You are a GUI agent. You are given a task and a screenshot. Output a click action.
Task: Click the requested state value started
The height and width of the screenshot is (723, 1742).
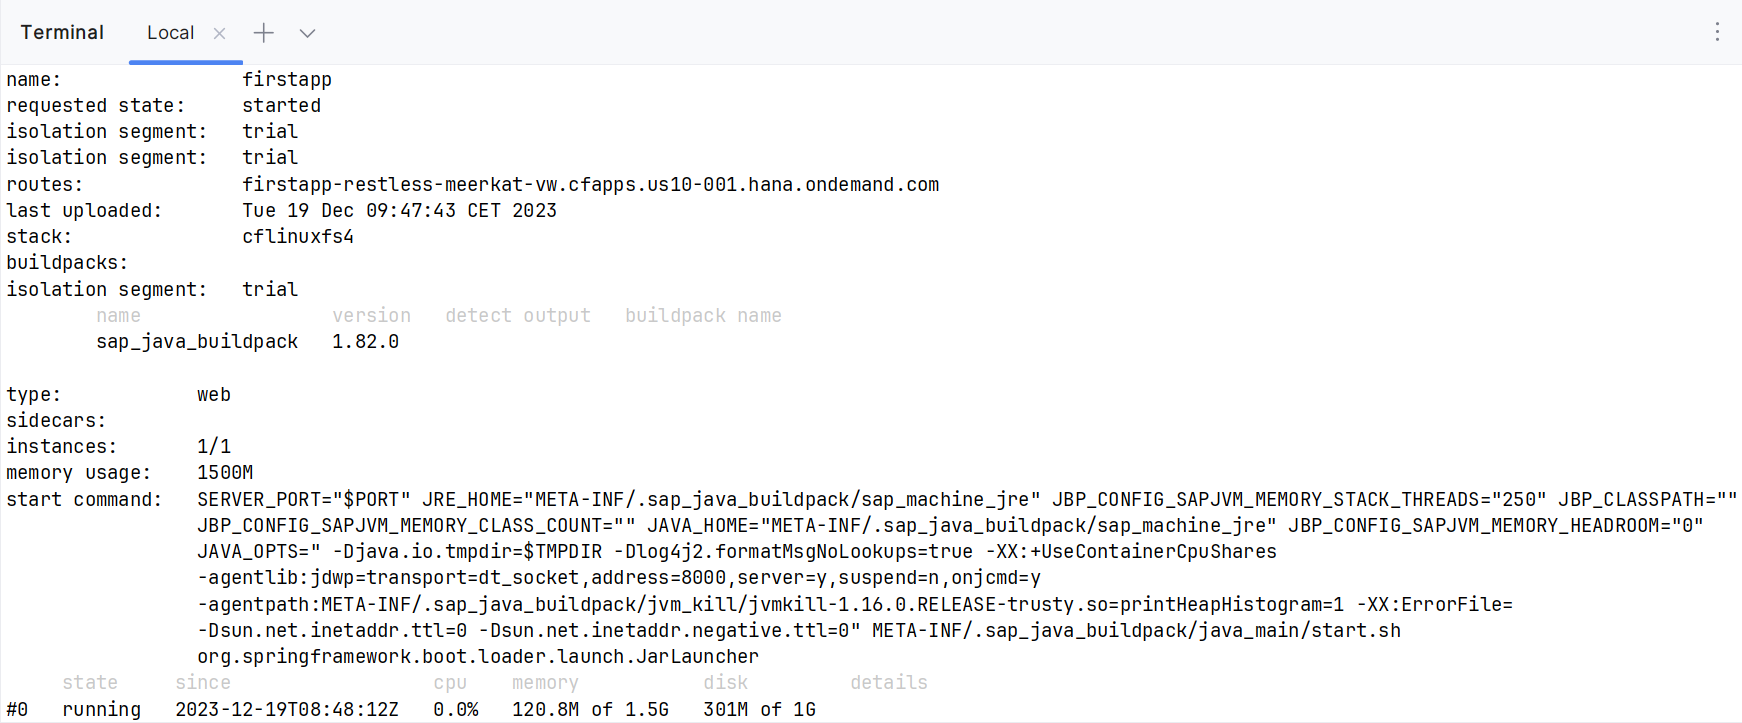point(281,106)
